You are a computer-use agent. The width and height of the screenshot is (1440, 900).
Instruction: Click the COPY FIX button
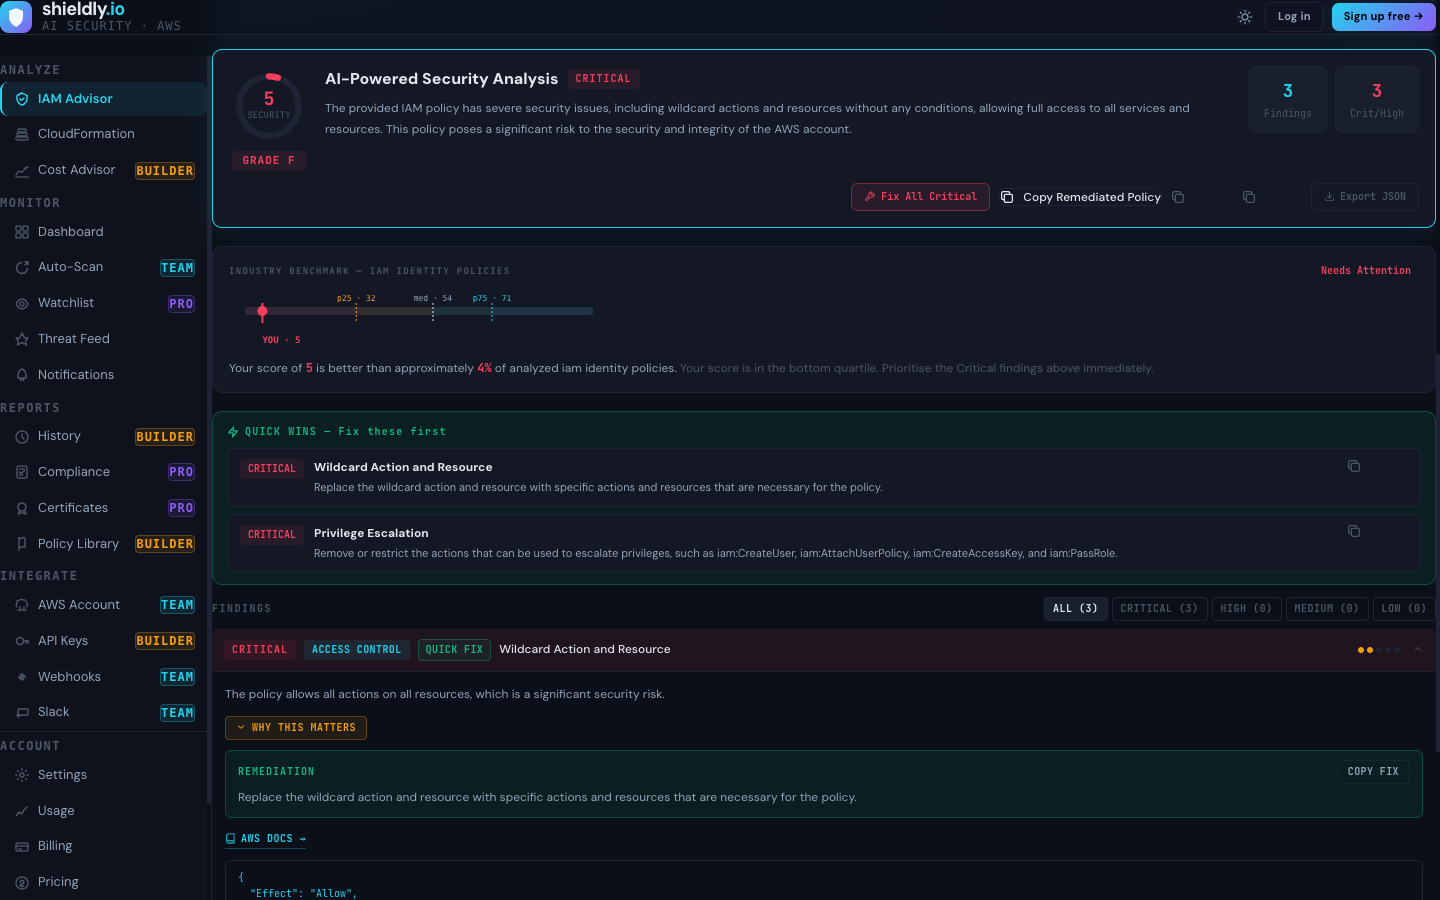coord(1373,772)
